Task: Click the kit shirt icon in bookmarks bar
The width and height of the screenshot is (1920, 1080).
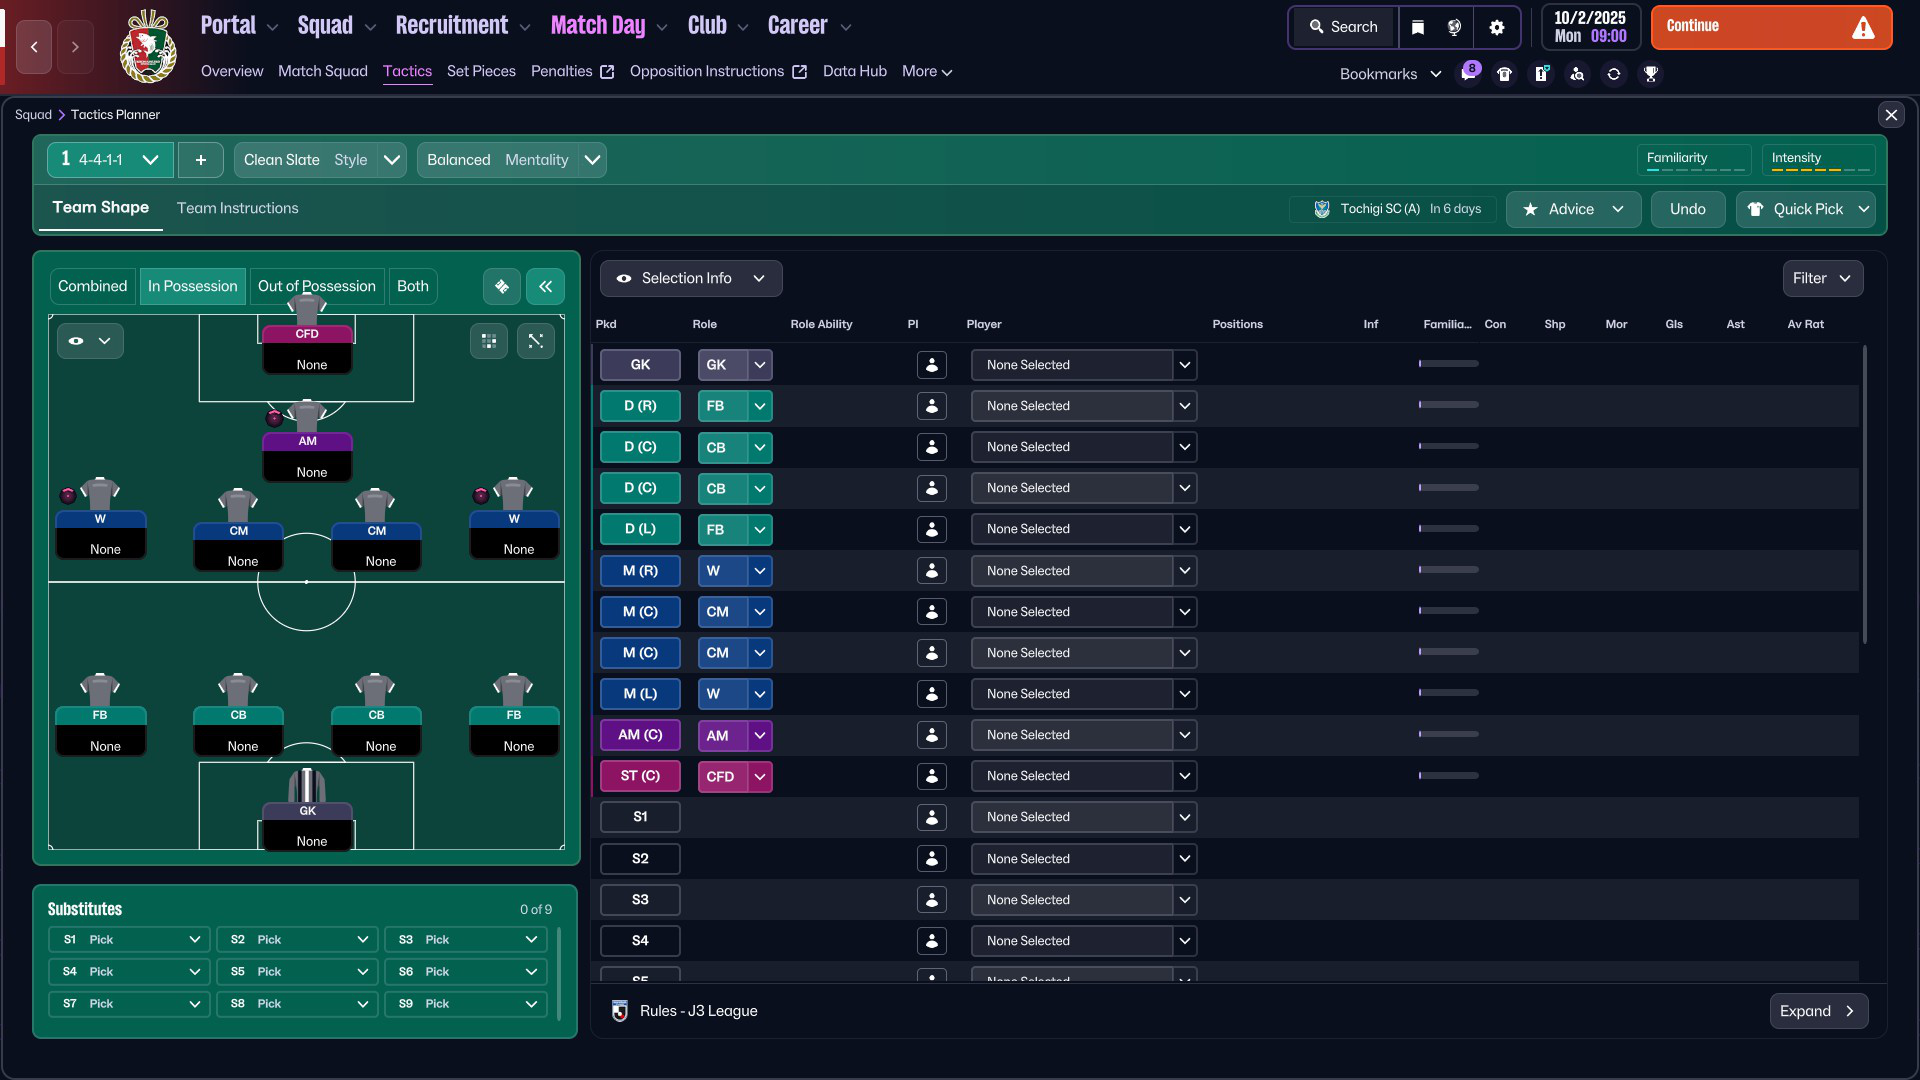Action: point(1504,74)
